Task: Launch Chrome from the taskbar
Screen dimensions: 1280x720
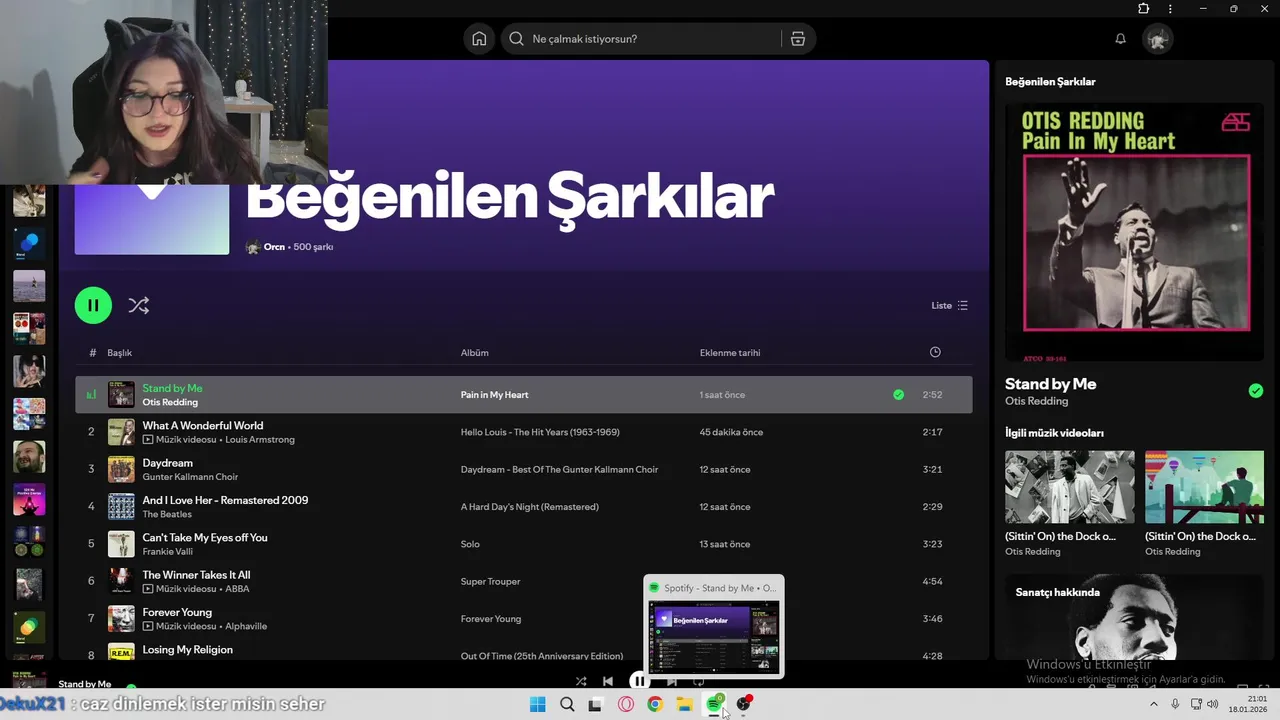Action: click(x=655, y=704)
